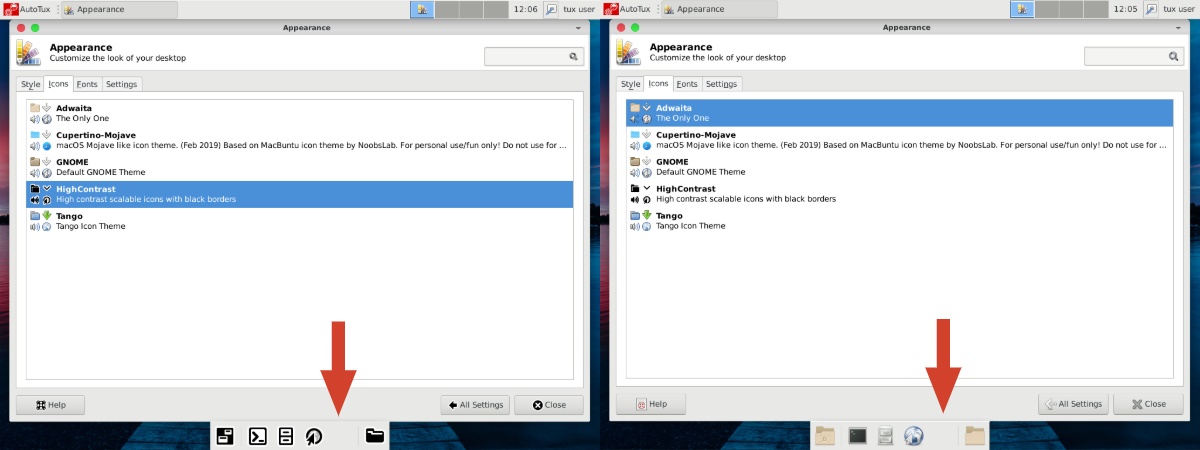This screenshot has width=1200, height=450.
Task: Open the first beige folder in right dock
Action: coord(825,436)
